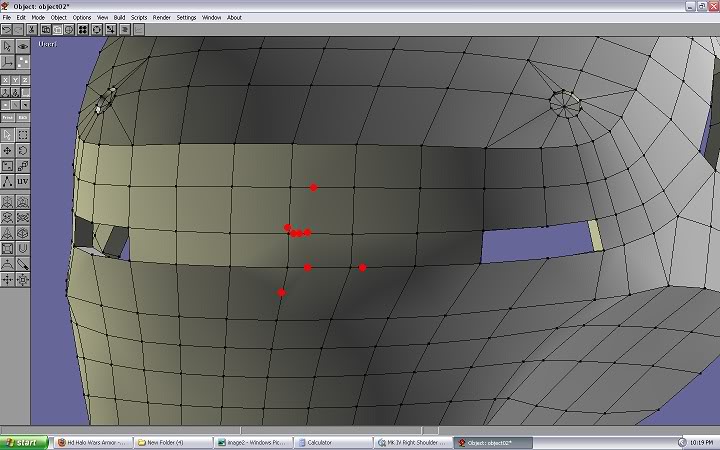Image resolution: width=720 pixels, height=450 pixels.
Task: Switch to New Folder (4) taskbar window
Action: pos(173,443)
